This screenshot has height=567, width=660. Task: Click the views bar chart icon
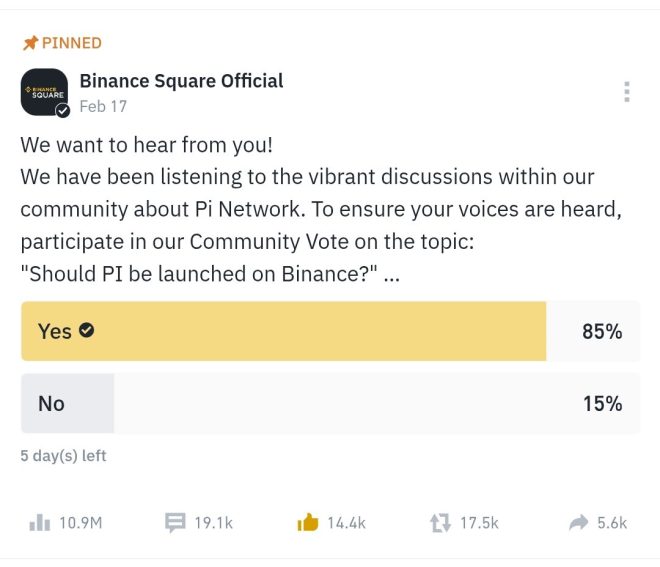point(40,522)
